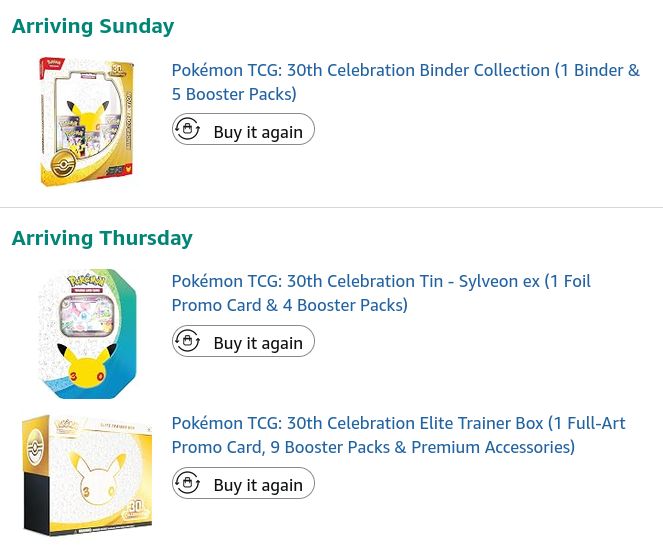
Task: Open the 30th Celebration Binder Collection product link
Action: (405, 82)
